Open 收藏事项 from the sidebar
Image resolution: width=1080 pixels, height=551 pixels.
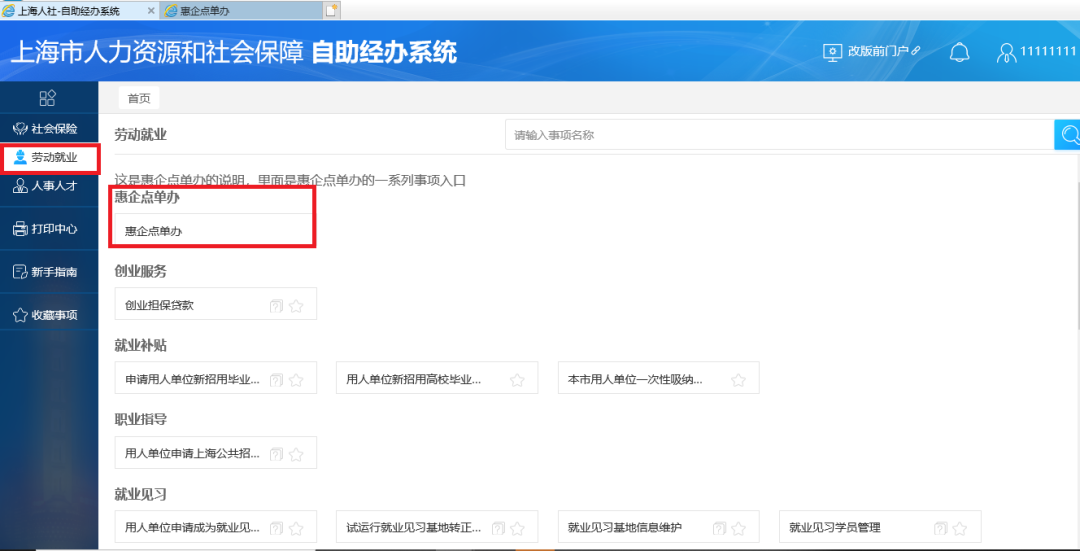tap(49, 315)
